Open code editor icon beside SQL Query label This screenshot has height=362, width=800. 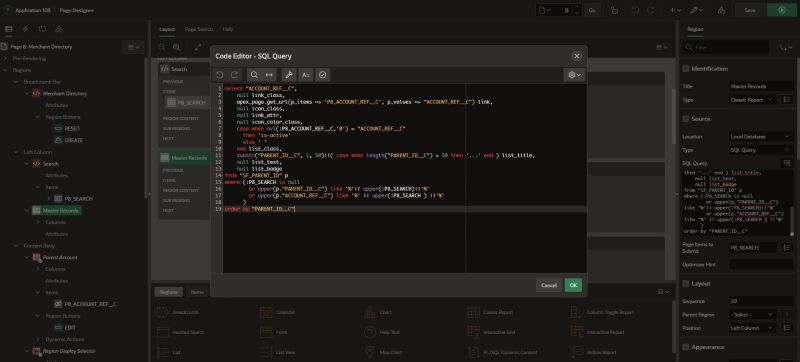787,163
